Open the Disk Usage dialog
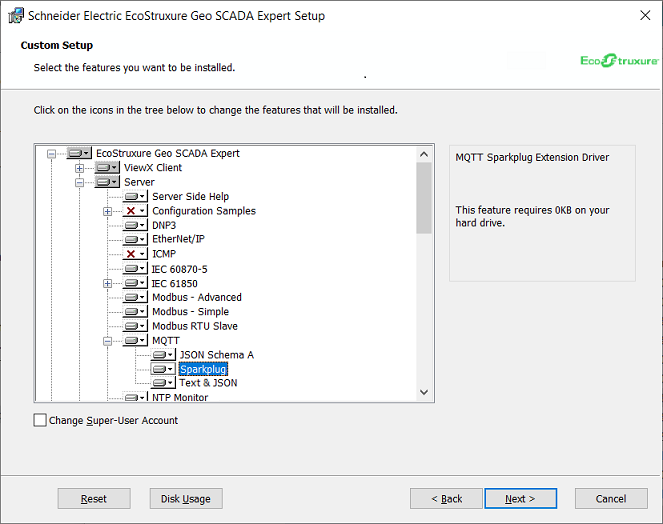This screenshot has width=663, height=524. coord(186,498)
